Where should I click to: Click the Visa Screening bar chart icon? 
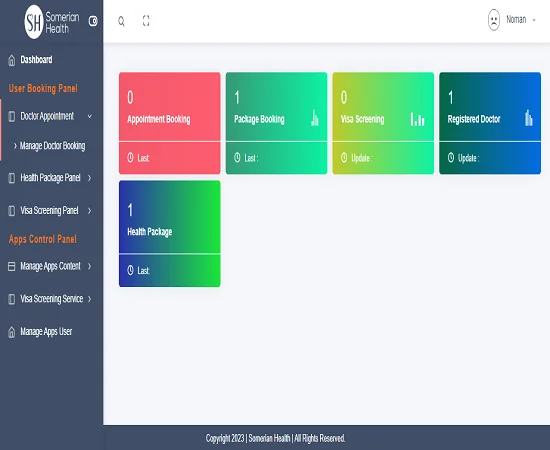pos(417,119)
